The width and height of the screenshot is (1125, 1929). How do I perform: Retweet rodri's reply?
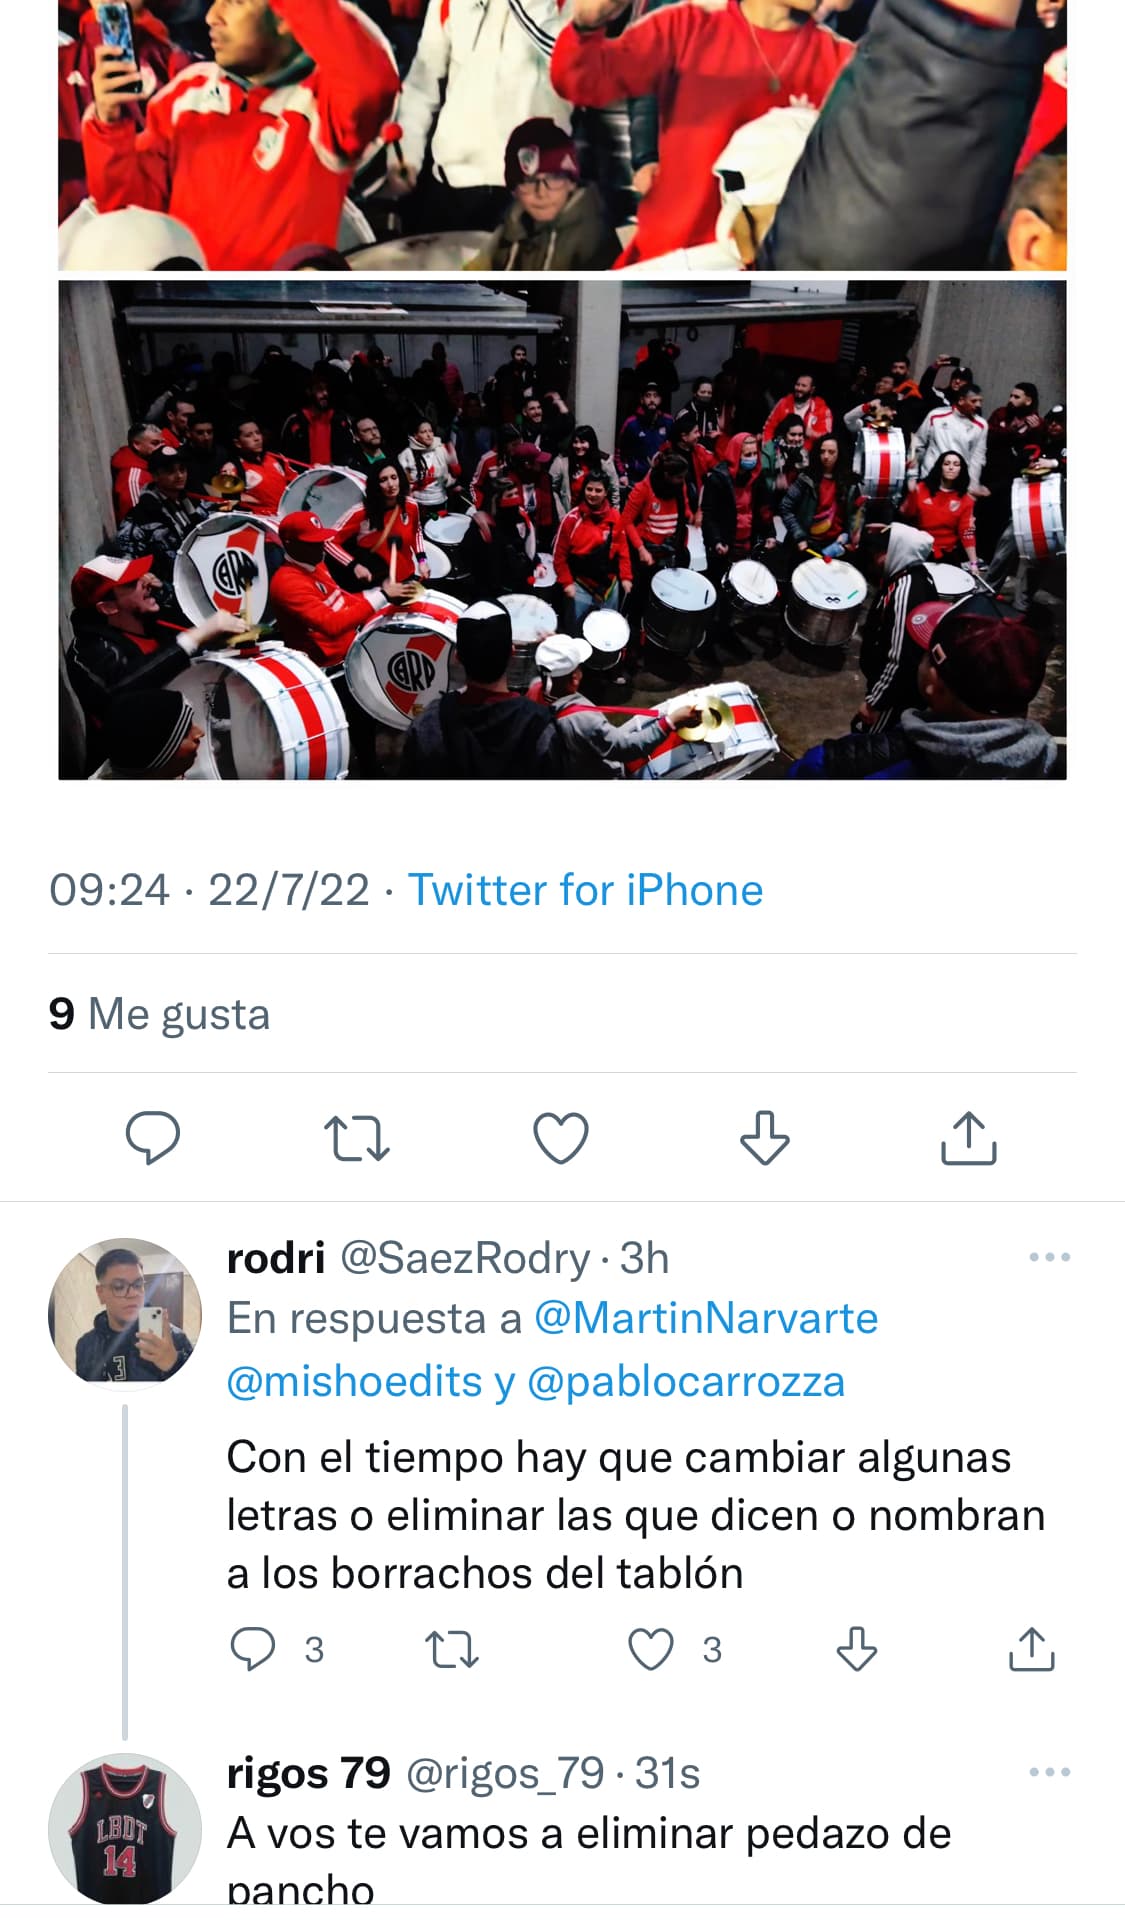pyautogui.click(x=452, y=1650)
